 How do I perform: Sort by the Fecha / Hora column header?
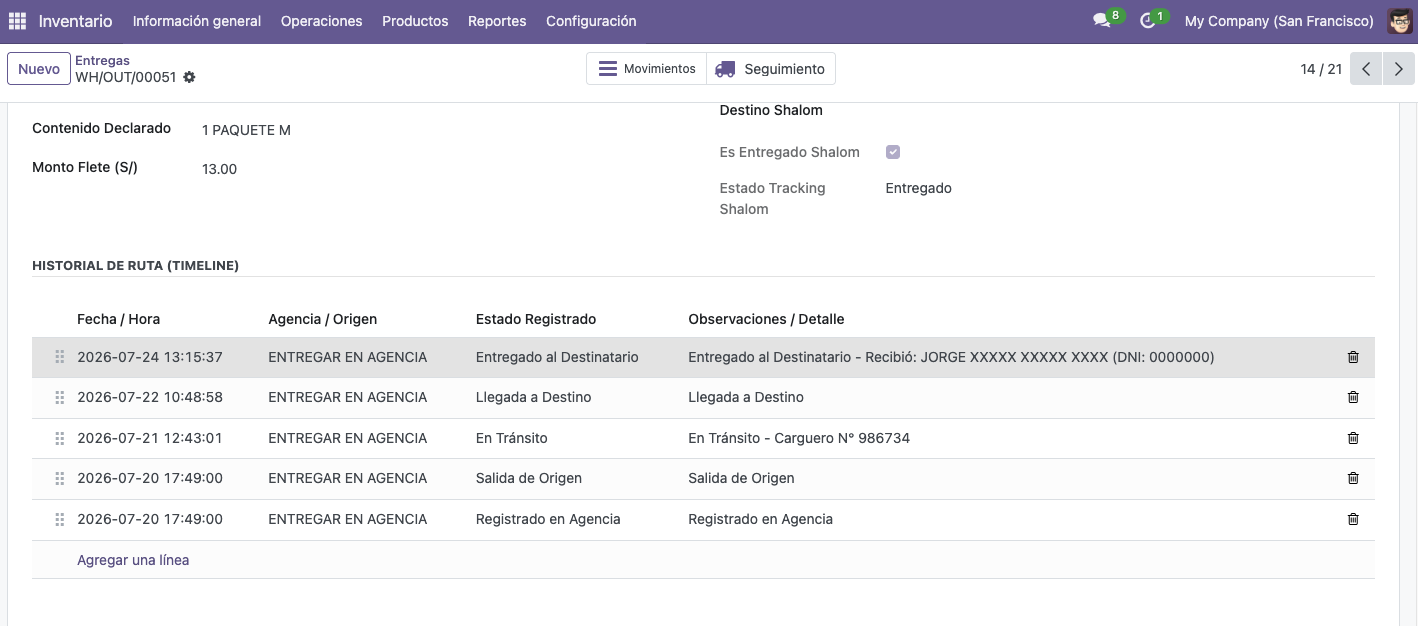tap(119, 319)
